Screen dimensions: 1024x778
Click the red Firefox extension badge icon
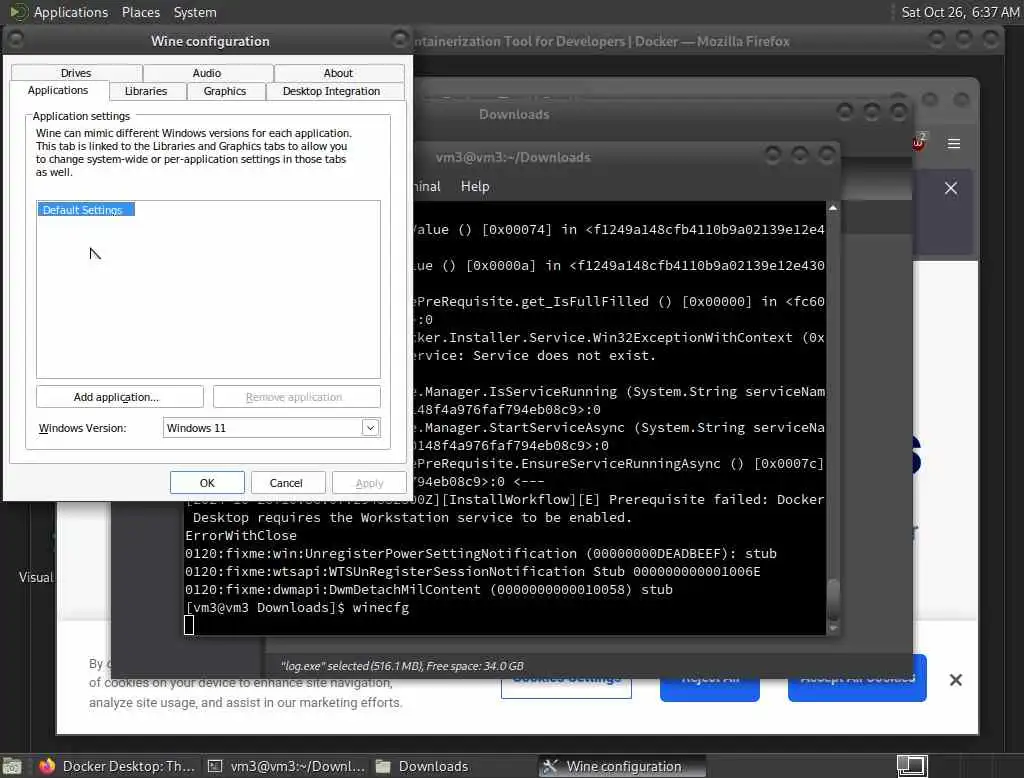pyautogui.click(x=918, y=142)
